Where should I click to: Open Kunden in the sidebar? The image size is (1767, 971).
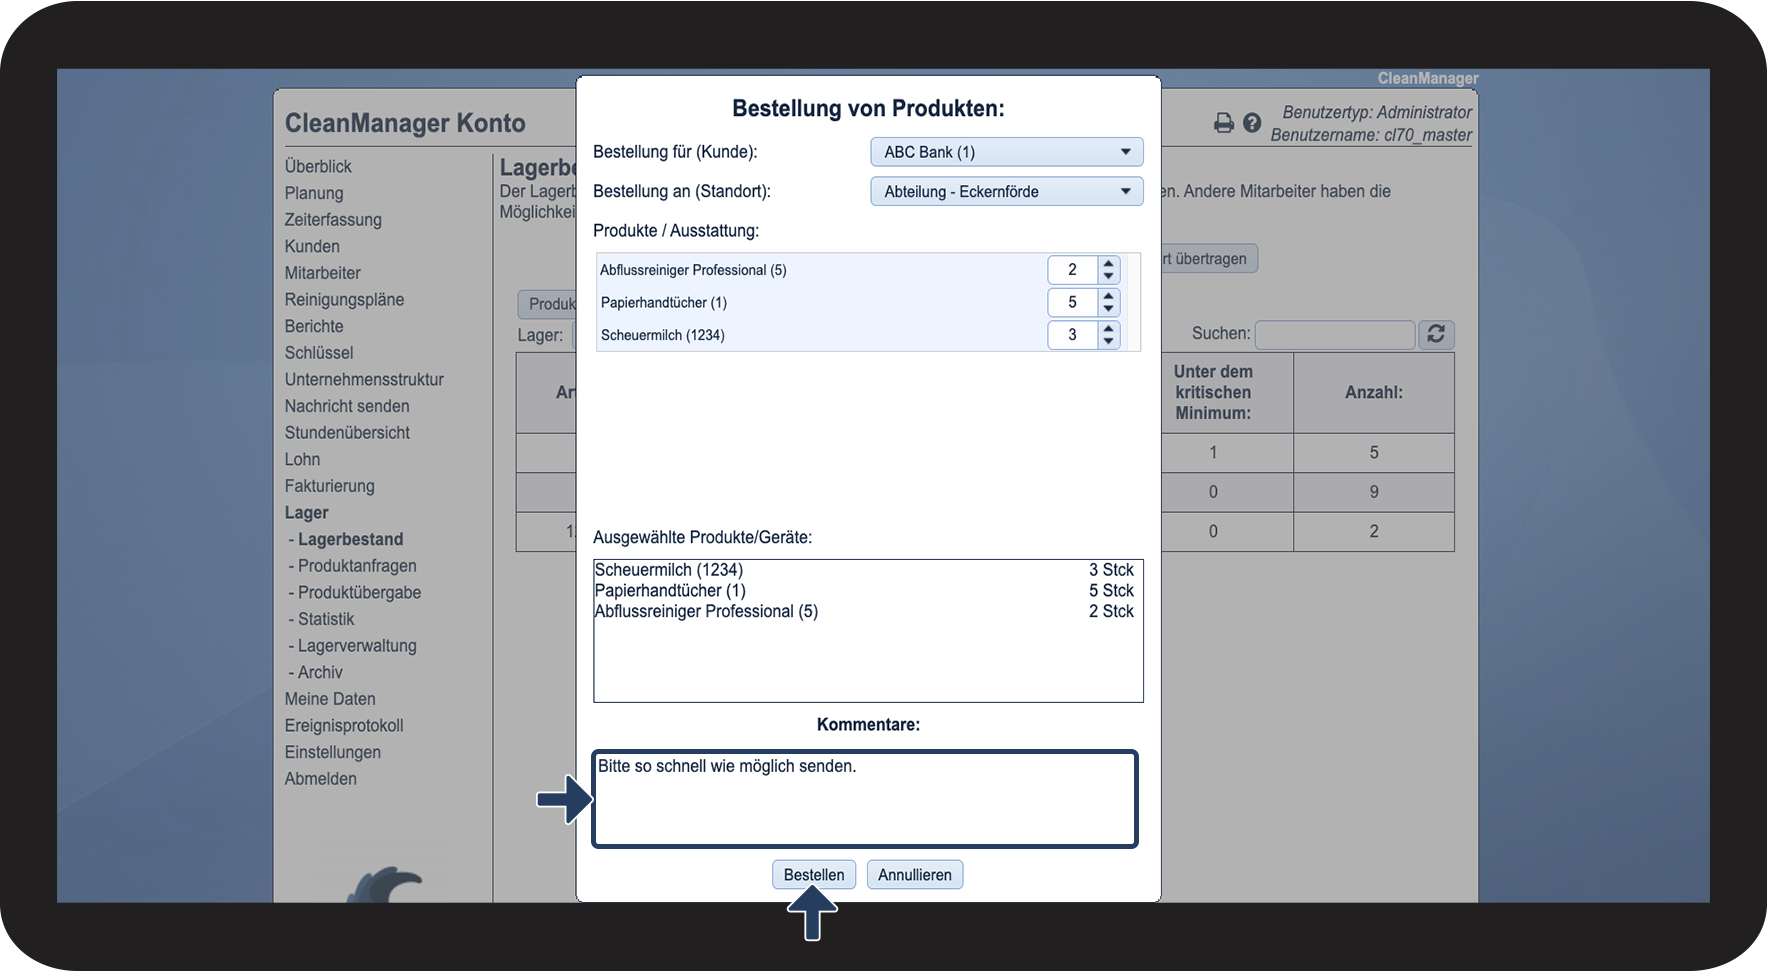coord(312,246)
